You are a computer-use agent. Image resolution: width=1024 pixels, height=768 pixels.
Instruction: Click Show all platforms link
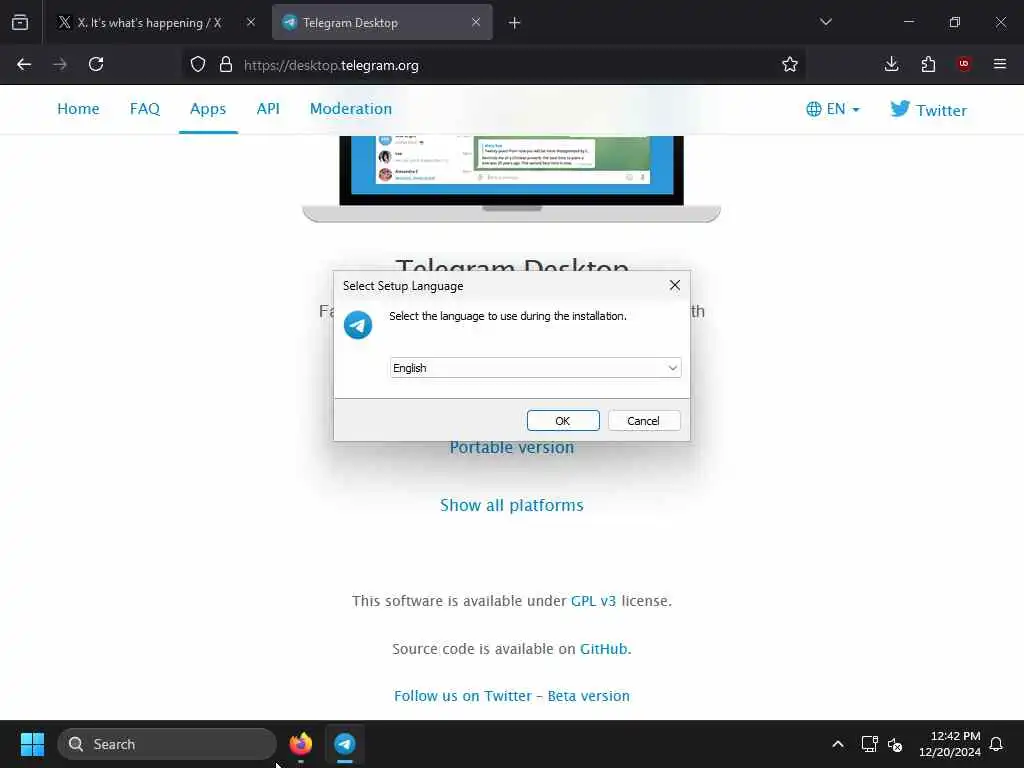[512, 505]
